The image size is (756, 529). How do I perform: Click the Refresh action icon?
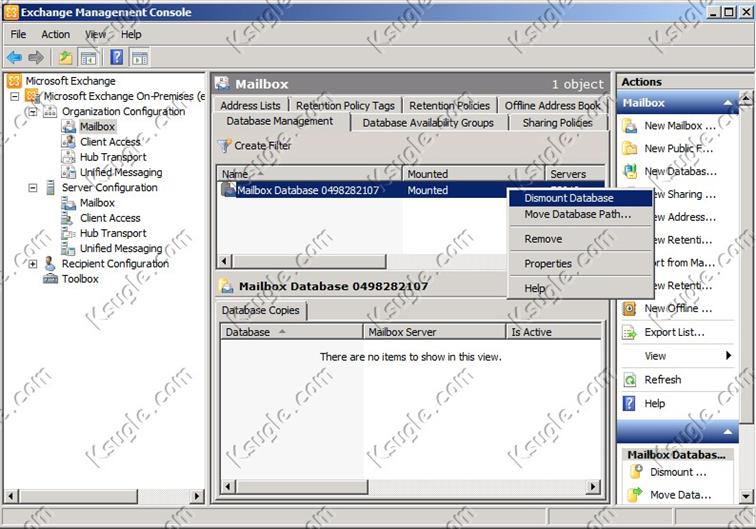coord(630,380)
